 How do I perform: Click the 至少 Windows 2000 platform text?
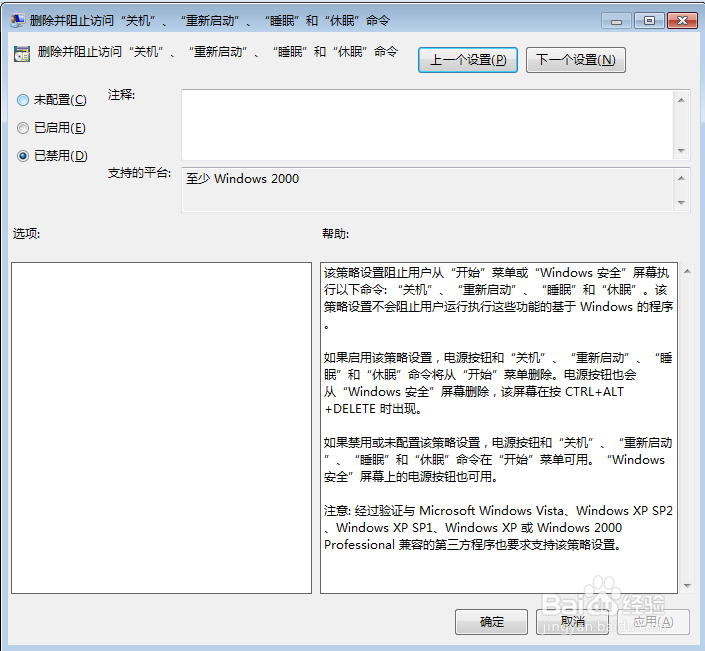[x=243, y=179]
